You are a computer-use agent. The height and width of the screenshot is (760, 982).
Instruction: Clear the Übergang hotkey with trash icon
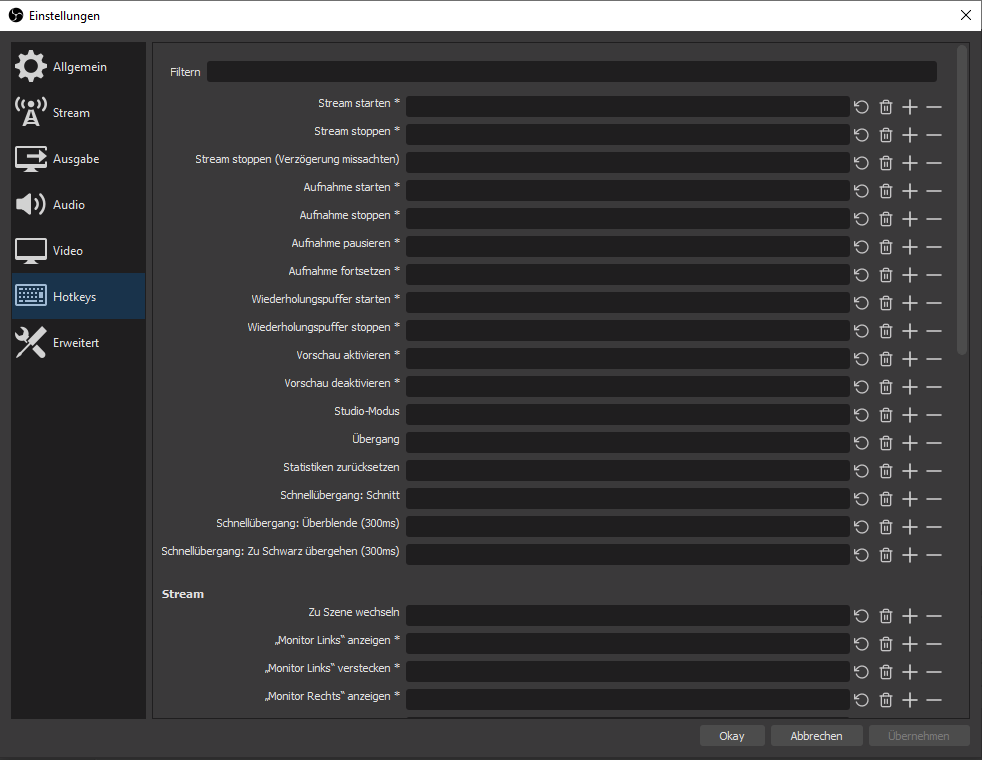[885, 443]
